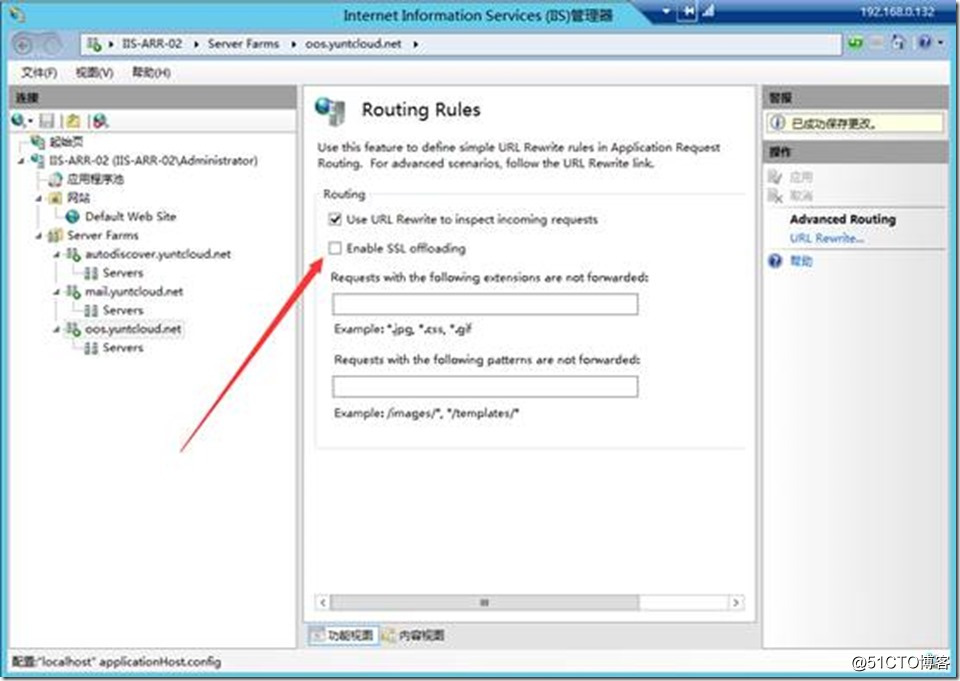This screenshot has width=960, height=681.
Task: Click the info icon in the saved-changes alert
Action: tap(778, 122)
